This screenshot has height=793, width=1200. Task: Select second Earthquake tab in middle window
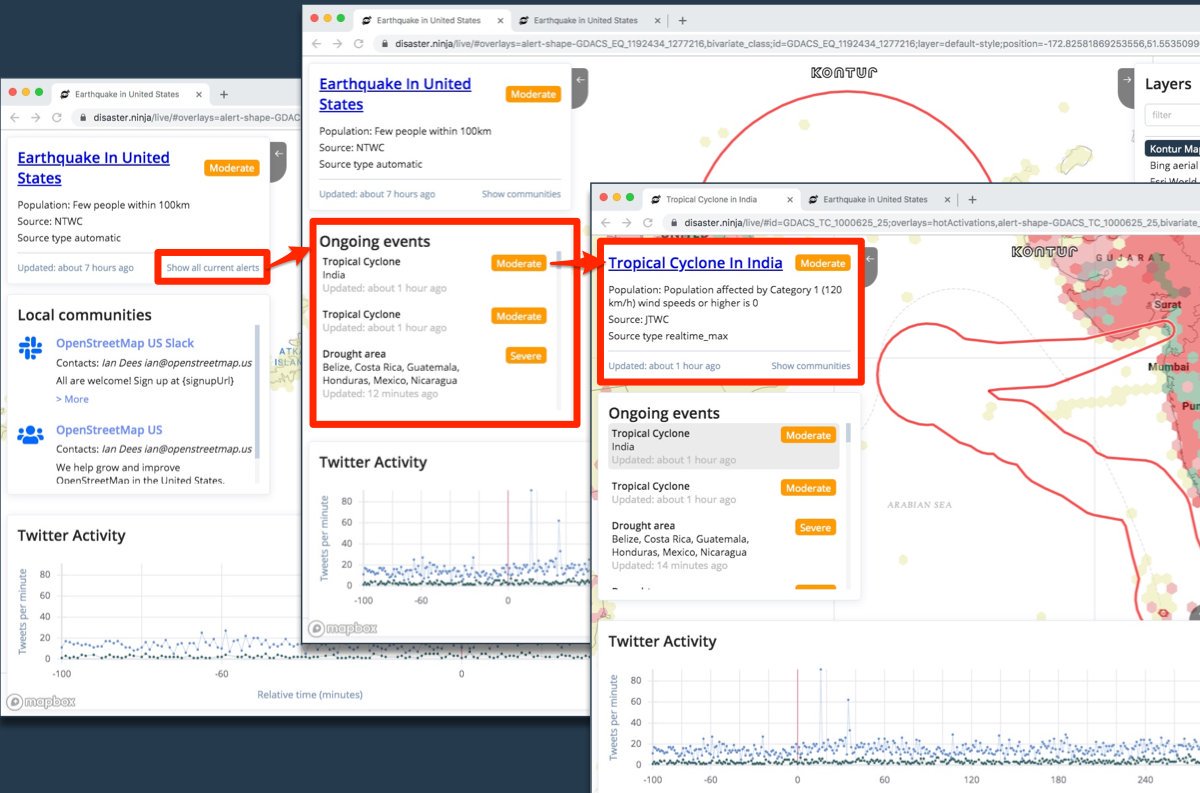(x=585, y=20)
